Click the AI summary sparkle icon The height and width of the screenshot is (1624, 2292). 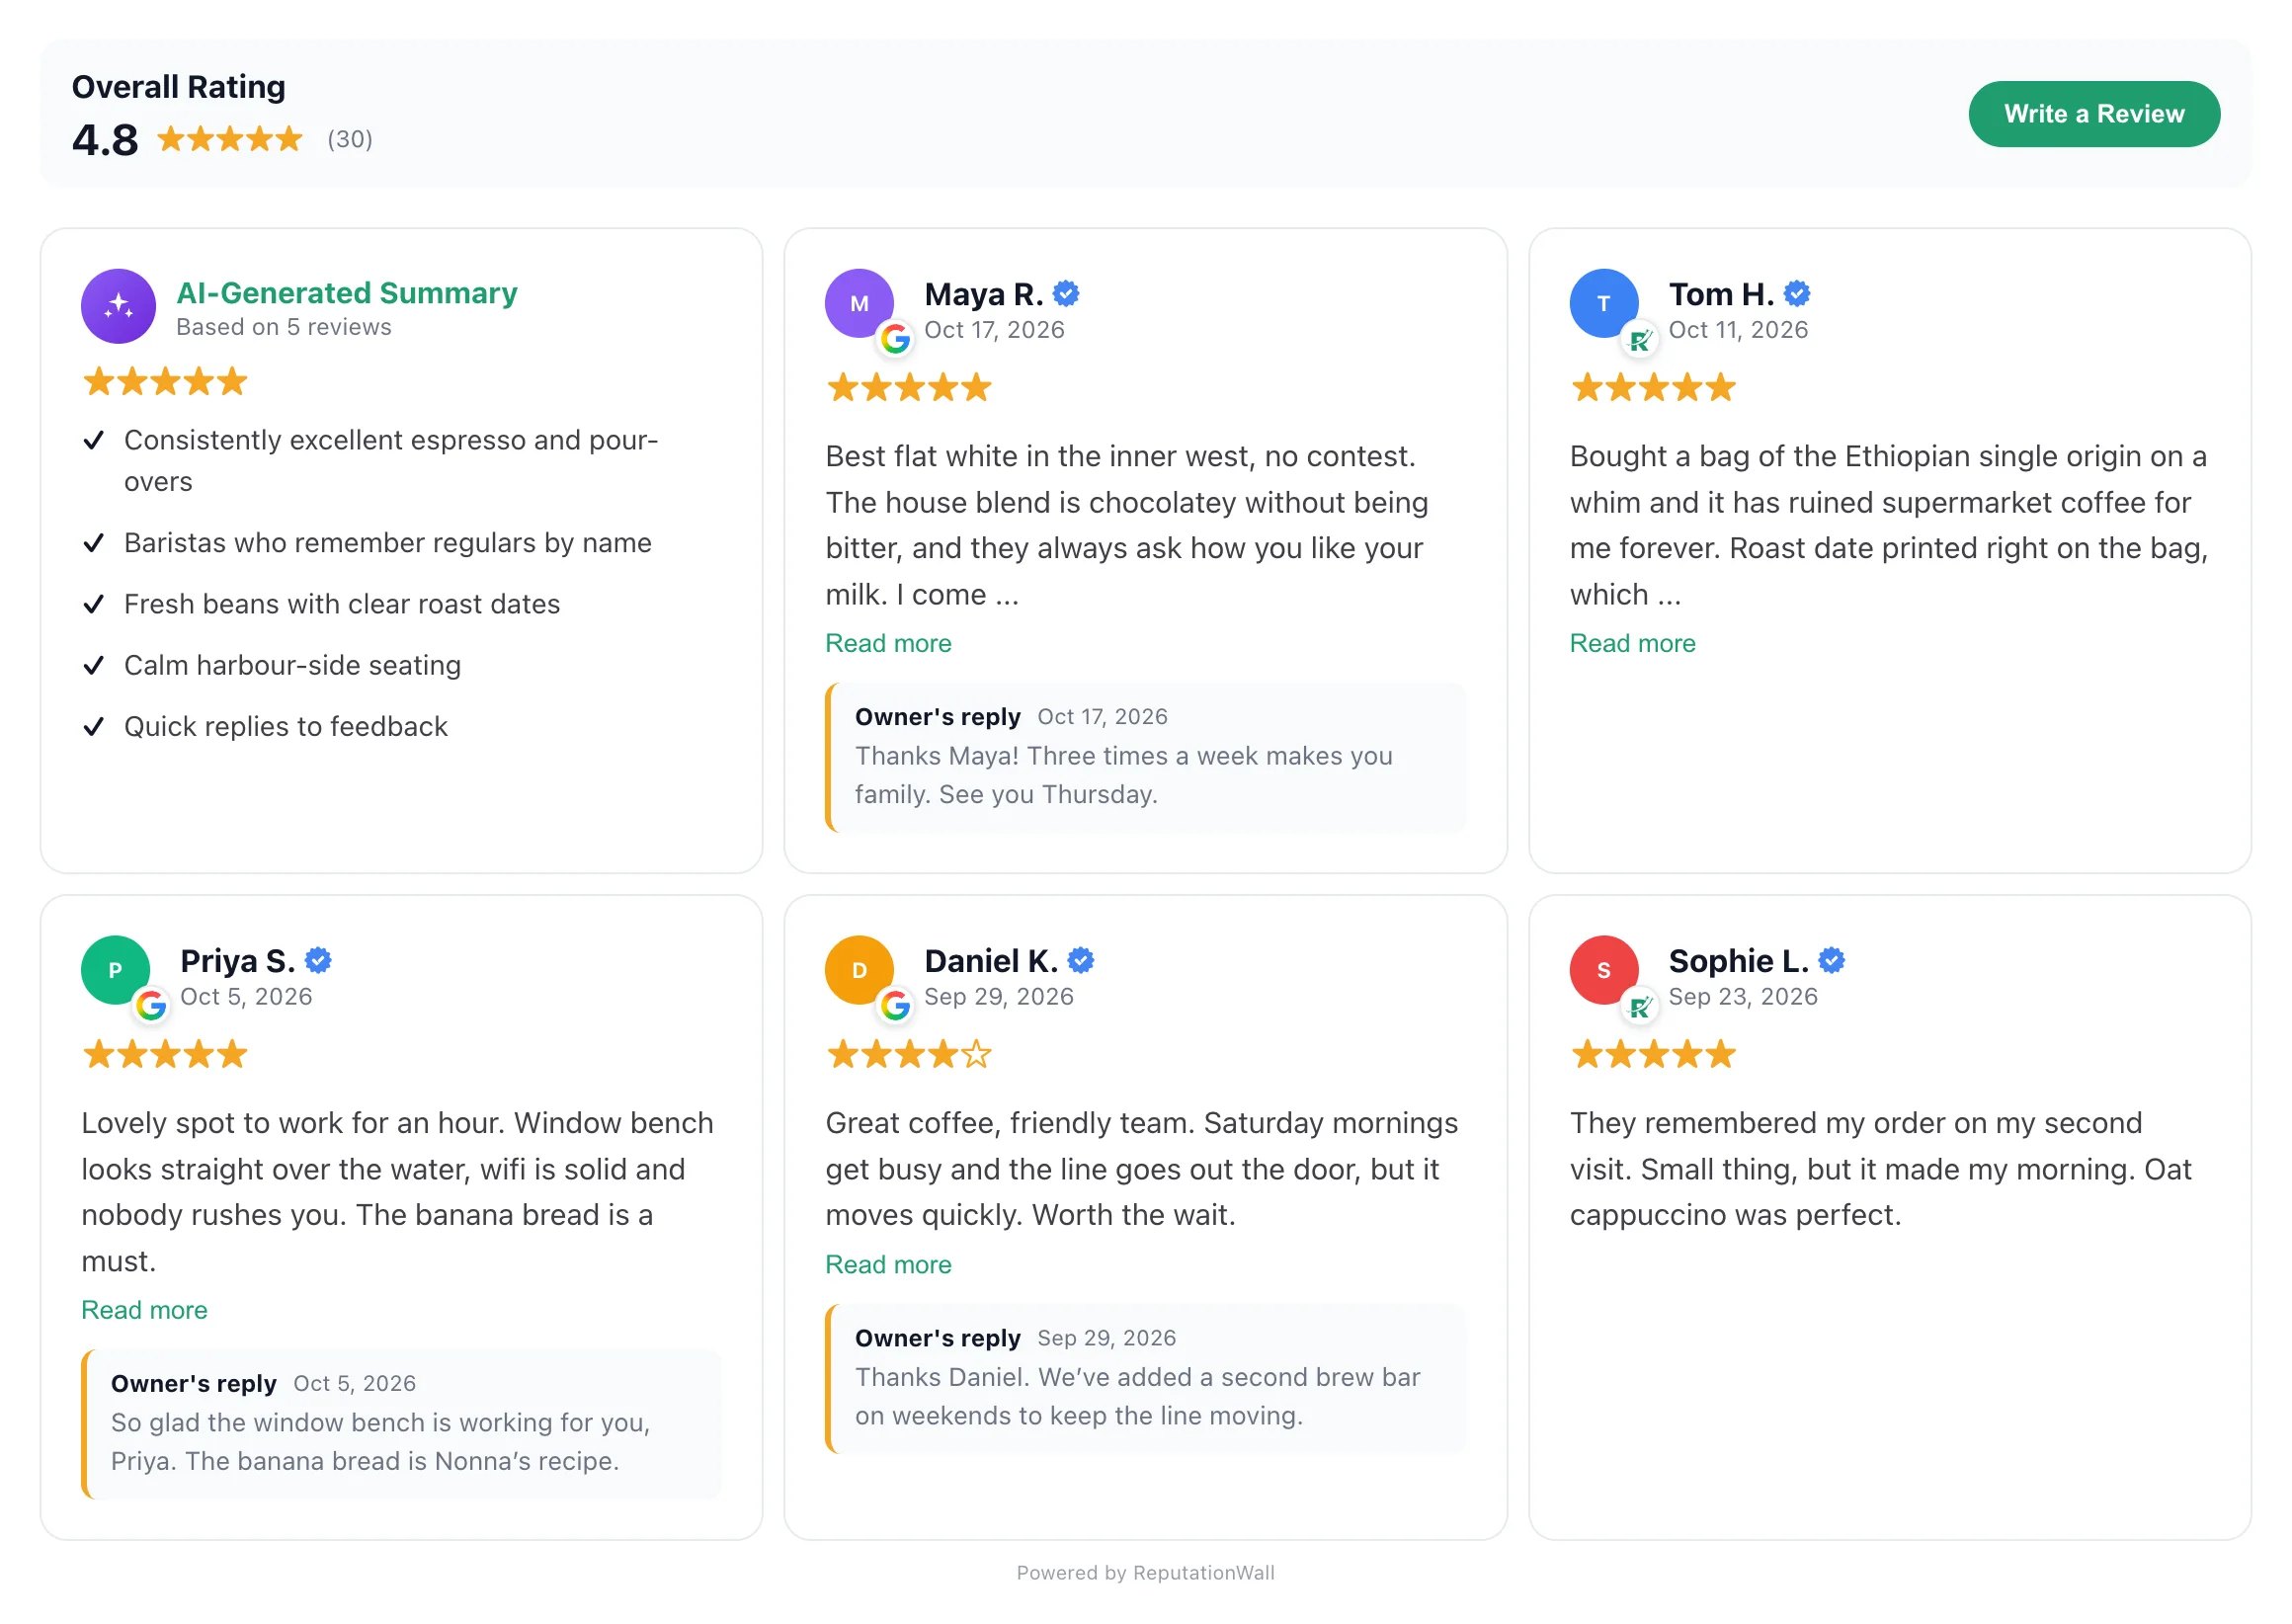tap(118, 306)
